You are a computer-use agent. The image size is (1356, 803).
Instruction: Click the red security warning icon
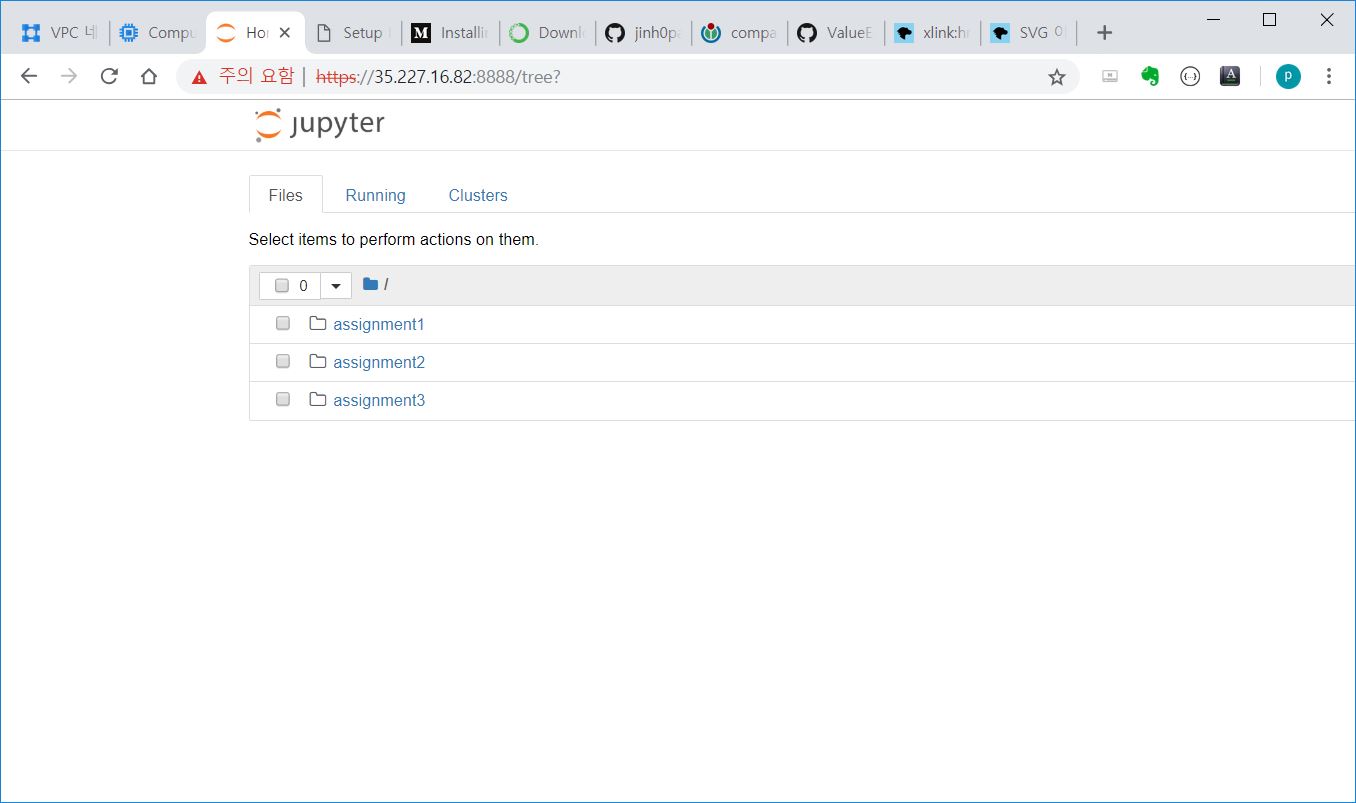pos(200,77)
